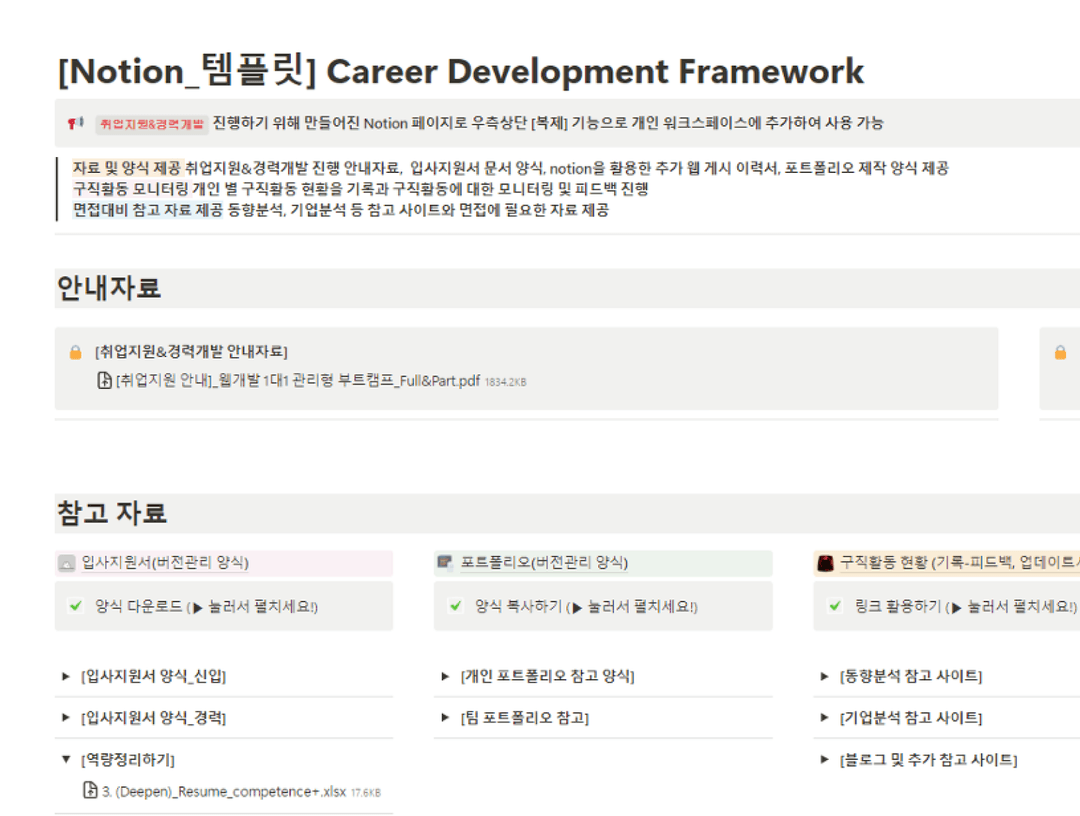Expand the [입사지원서 양식_신입] toggle
The image size is (1080, 816).
click(66, 676)
